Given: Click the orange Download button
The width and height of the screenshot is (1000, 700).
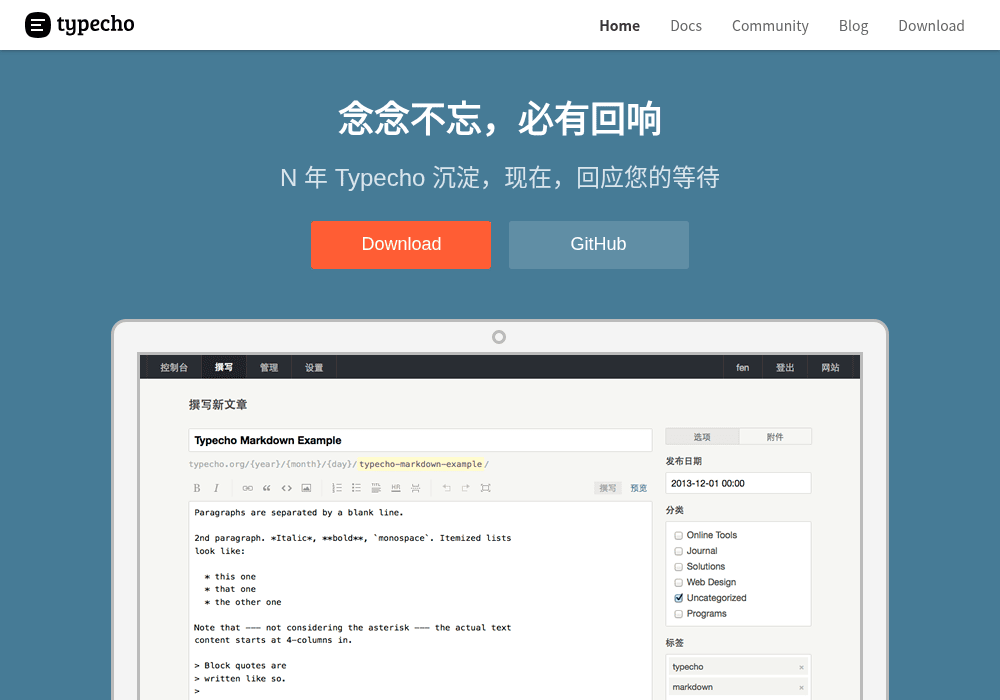Looking at the screenshot, I should [x=401, y=245].
